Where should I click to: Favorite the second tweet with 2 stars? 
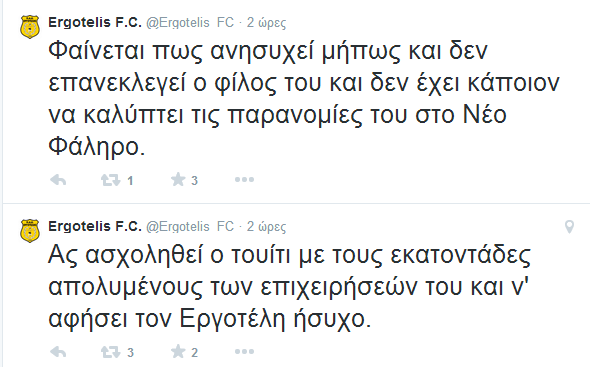point(178,352)
